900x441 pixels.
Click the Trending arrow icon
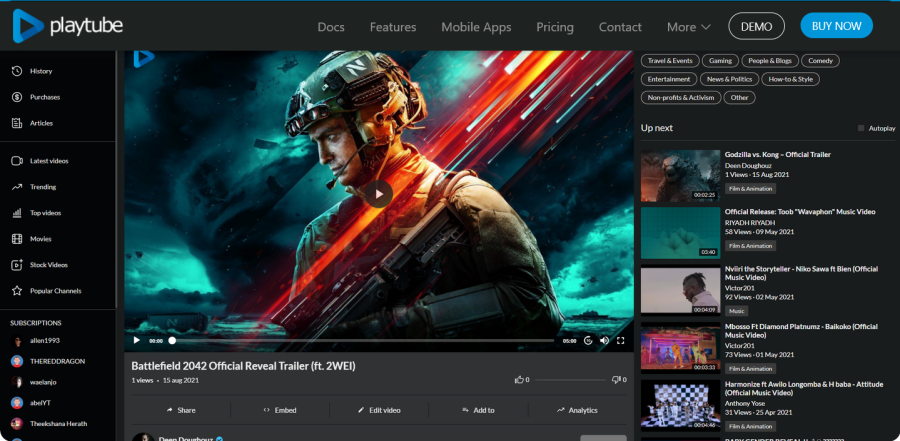[x=17, y=187]
